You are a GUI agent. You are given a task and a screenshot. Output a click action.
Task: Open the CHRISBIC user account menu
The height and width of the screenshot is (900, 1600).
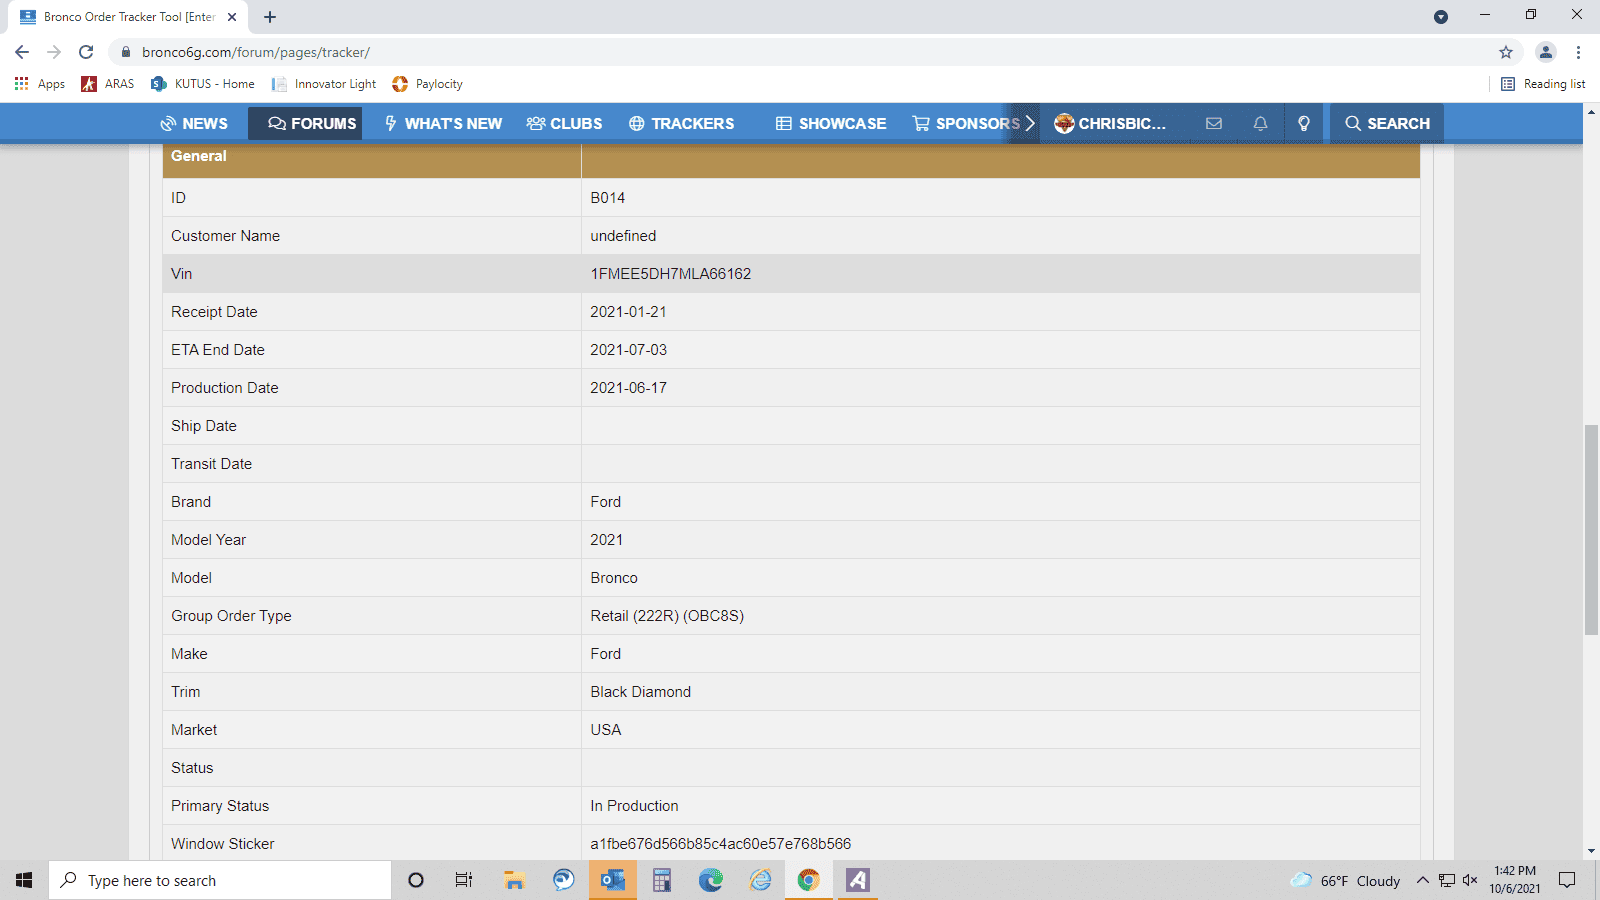[x=1110, y=123]
